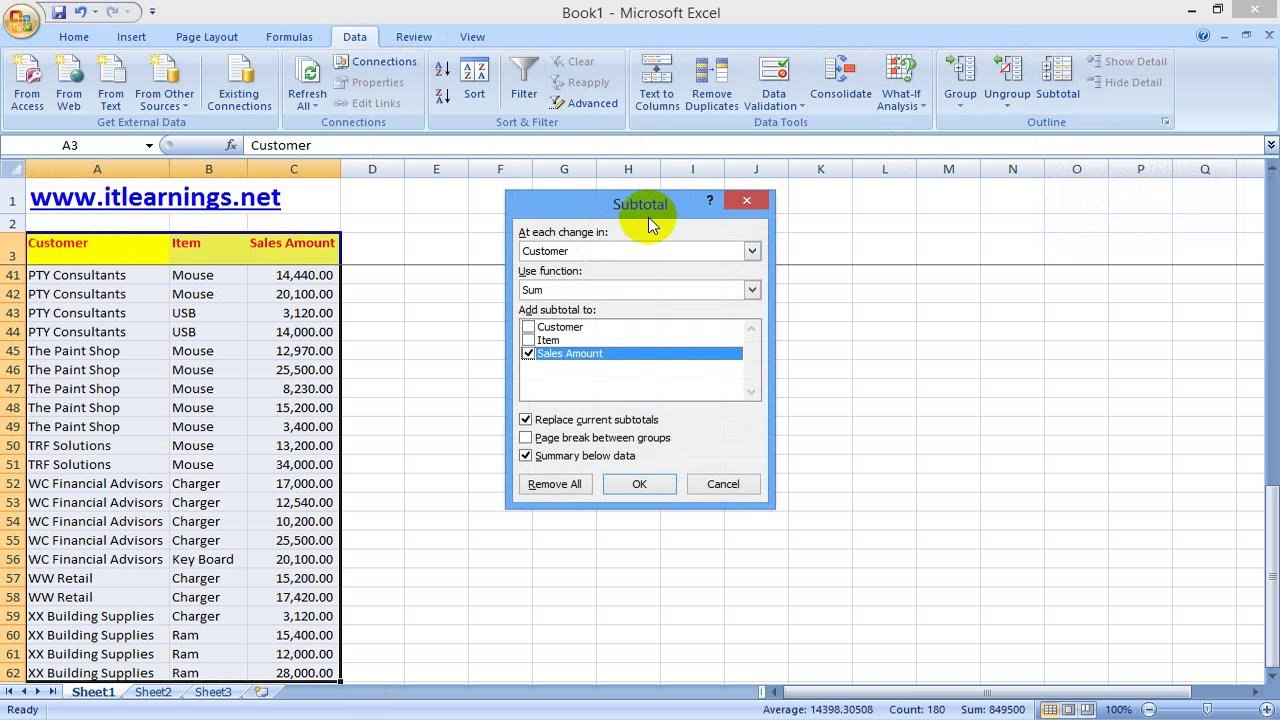Customize Quick Access Toolbar dropdown

tap(152, 12)
